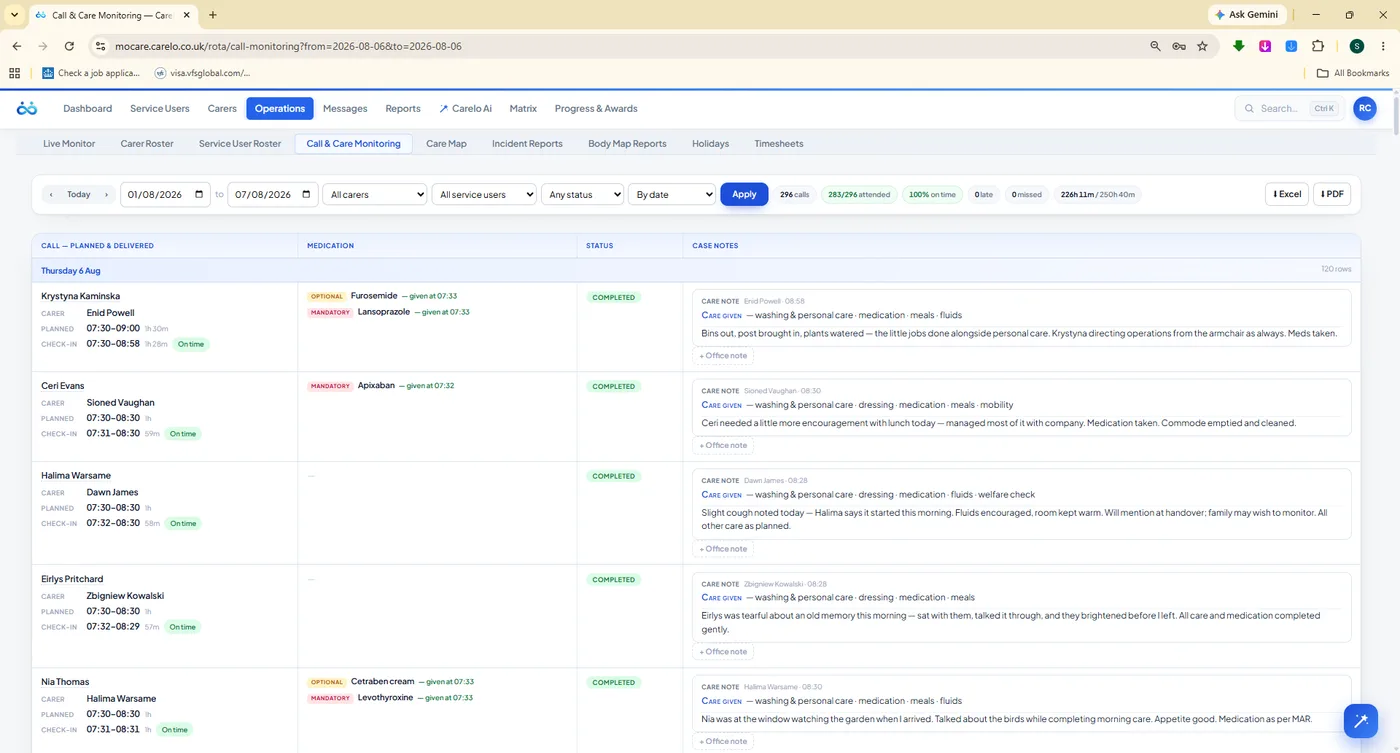Open the Chrome profile S avatar
Viewport: 1400px width, 753px height.
pos(1356,46)
